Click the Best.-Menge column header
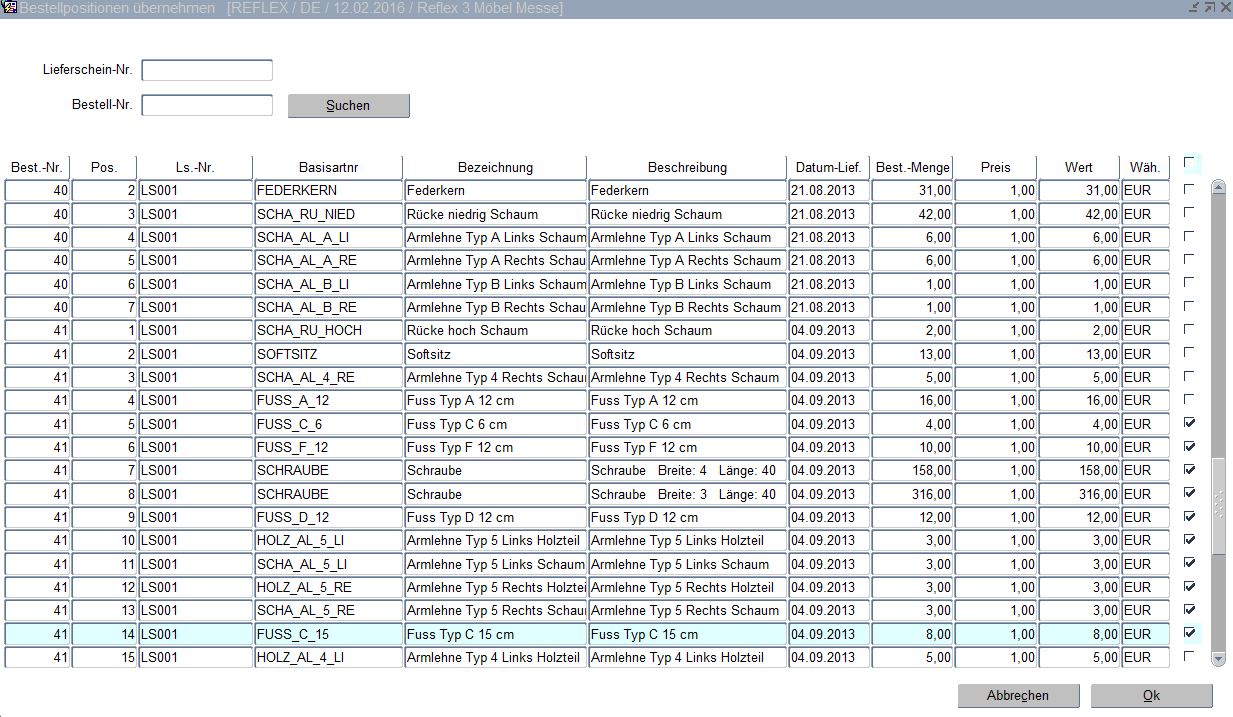Screen dimensions: 1233x717 click(912, 167)
